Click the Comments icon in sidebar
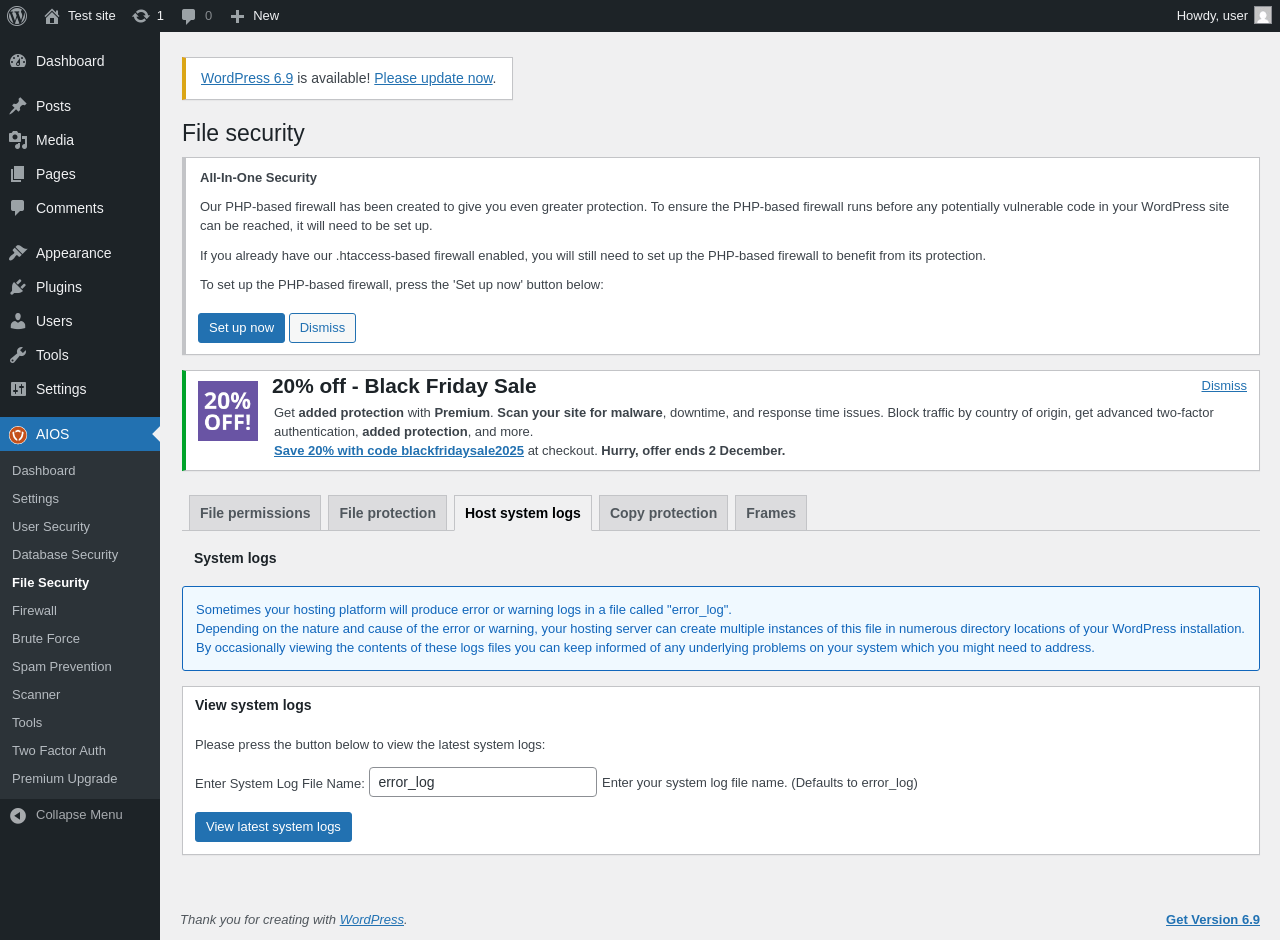1280x940 pixels. (x=18, y=208)
